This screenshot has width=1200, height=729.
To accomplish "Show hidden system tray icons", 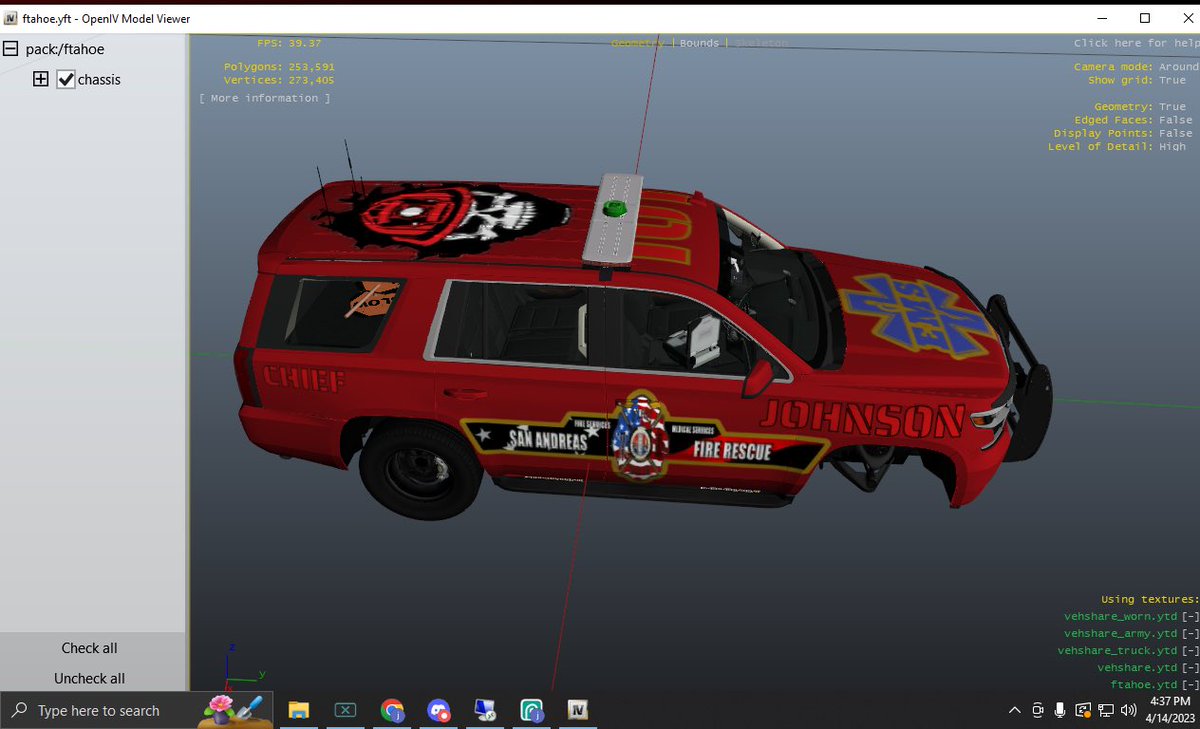I will pyautogui.click(x=1015, y=711).
